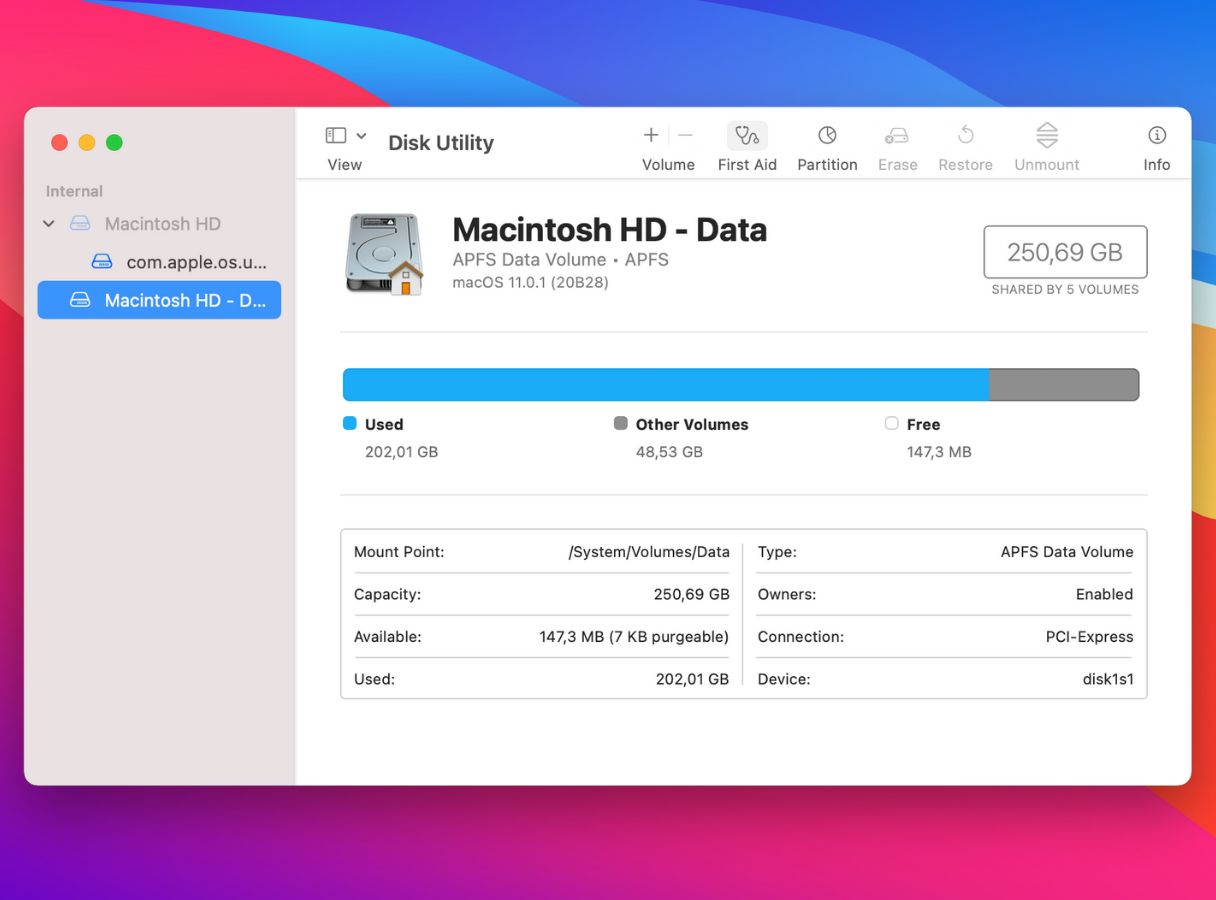The image size is (1216, 900).
Task: Click the blue Used legend swatch
Action: coord(350,424)
